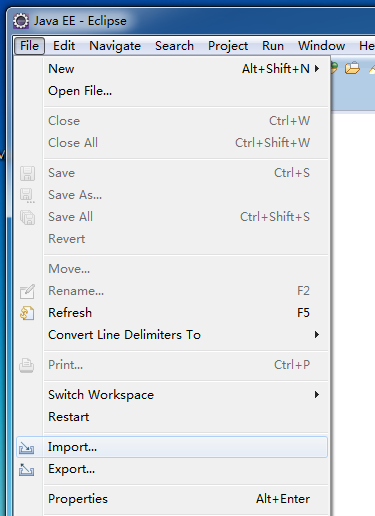Open the Edit menu

64,46
